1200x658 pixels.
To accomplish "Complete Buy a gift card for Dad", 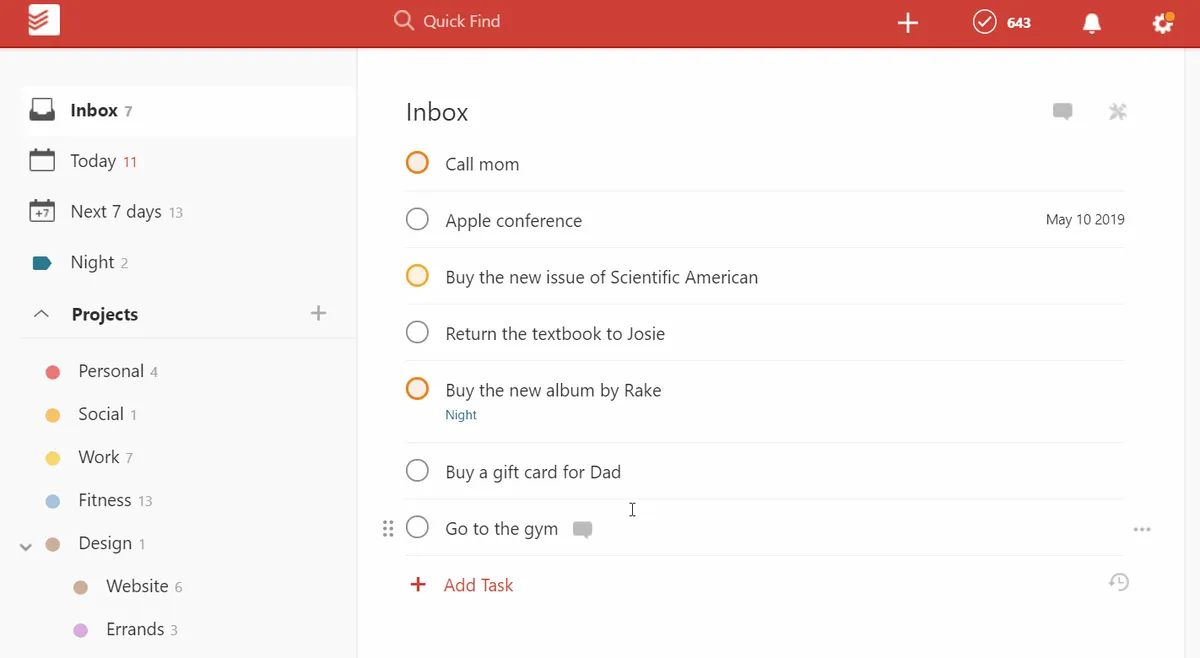I will coord(417,471).
